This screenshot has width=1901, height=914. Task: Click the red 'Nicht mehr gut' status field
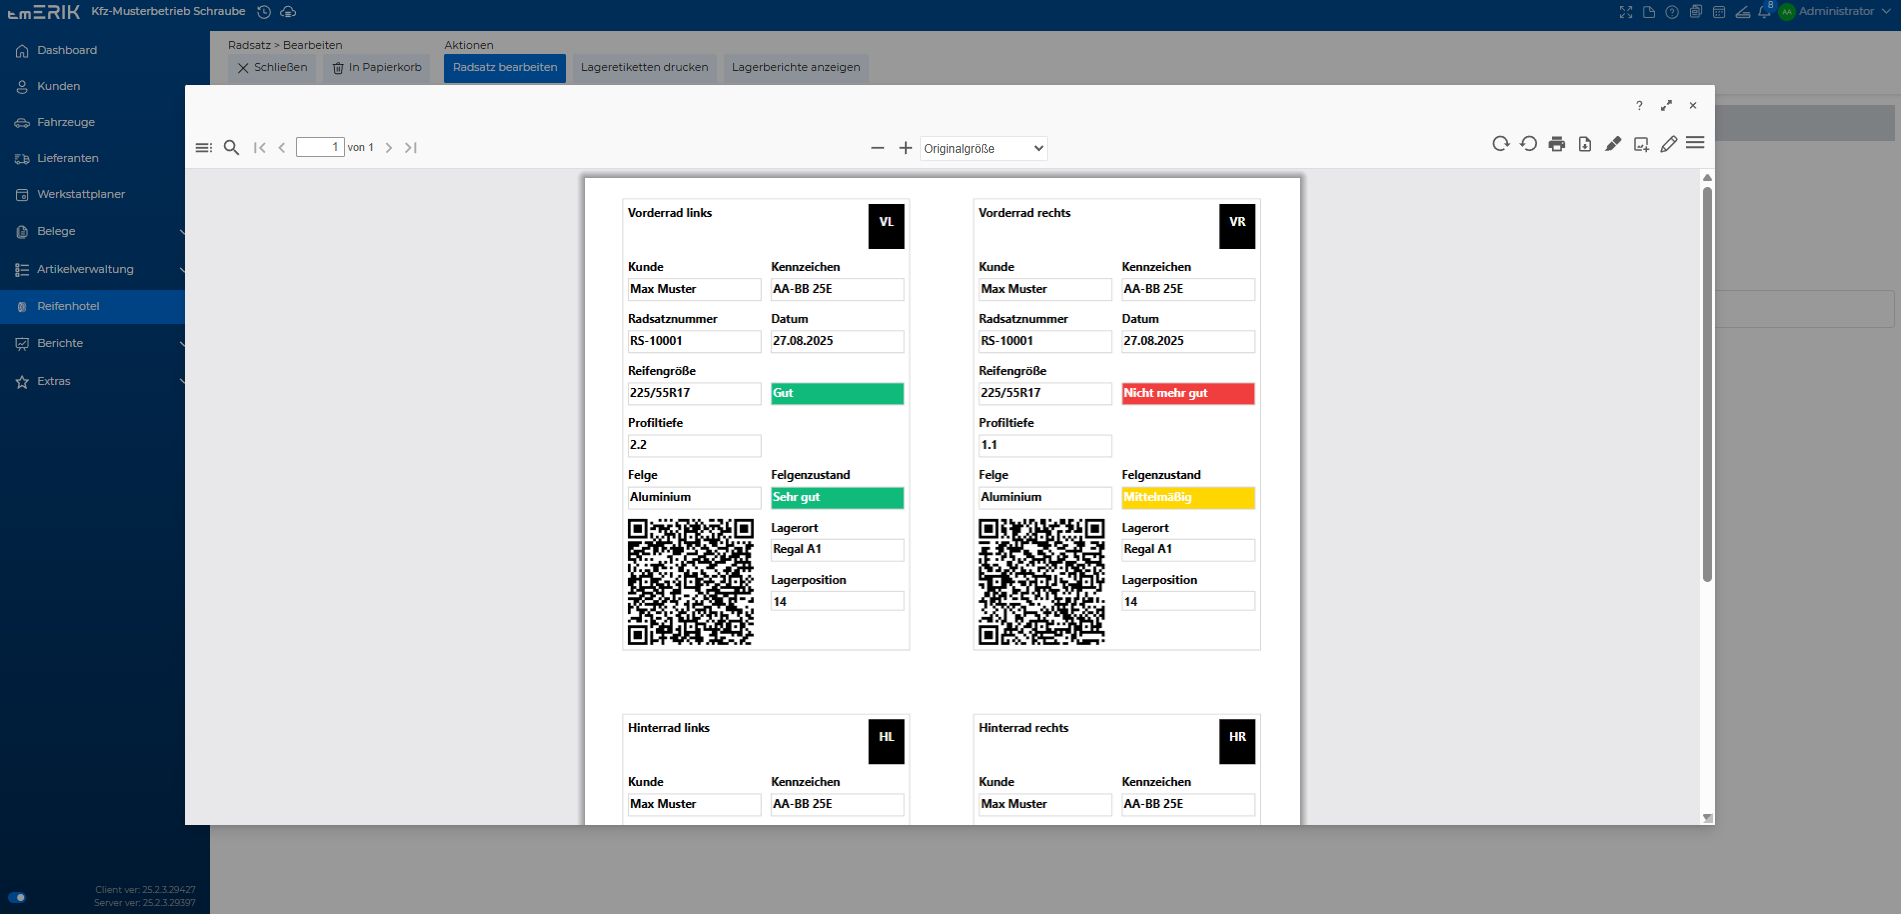click(1188, 394)
